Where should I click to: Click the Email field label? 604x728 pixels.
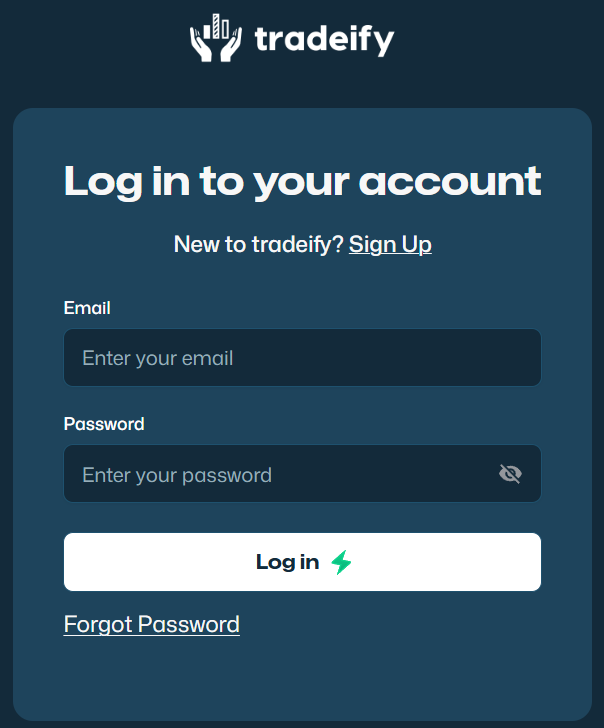[87, 308]
